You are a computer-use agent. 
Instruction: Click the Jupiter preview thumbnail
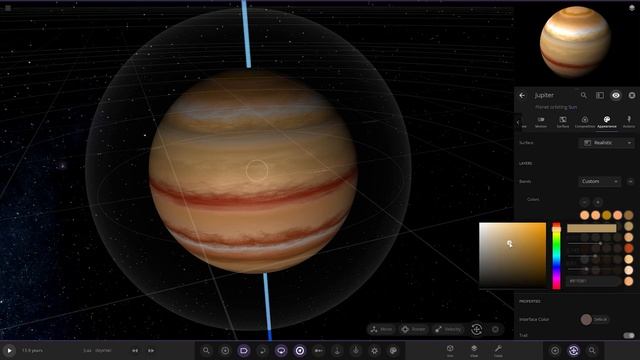point(575,41)
